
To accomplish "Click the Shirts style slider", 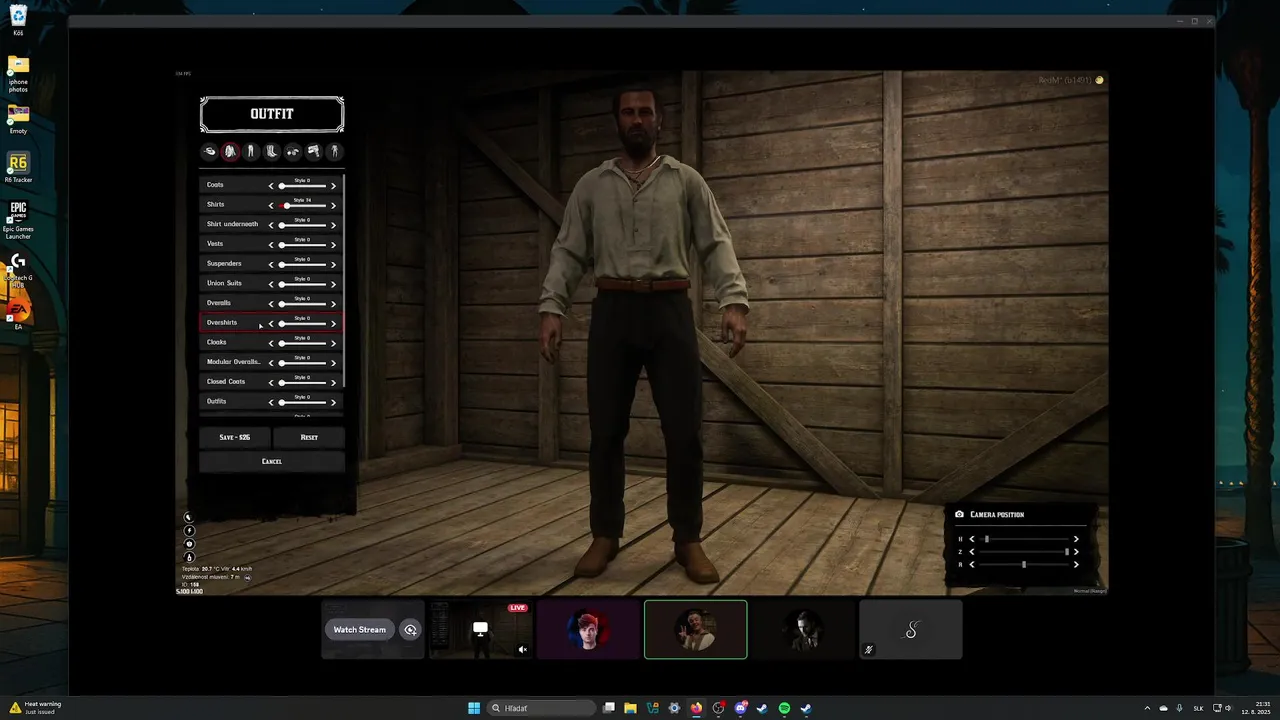I will point(302,206).
